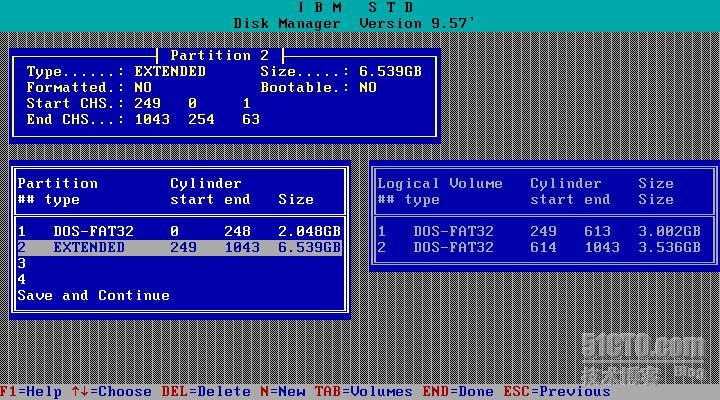The height and width of the screenshot is (400, 720).
Task: Click the Disk Manager Version 9.57 title
Action: tap(354, 23)
